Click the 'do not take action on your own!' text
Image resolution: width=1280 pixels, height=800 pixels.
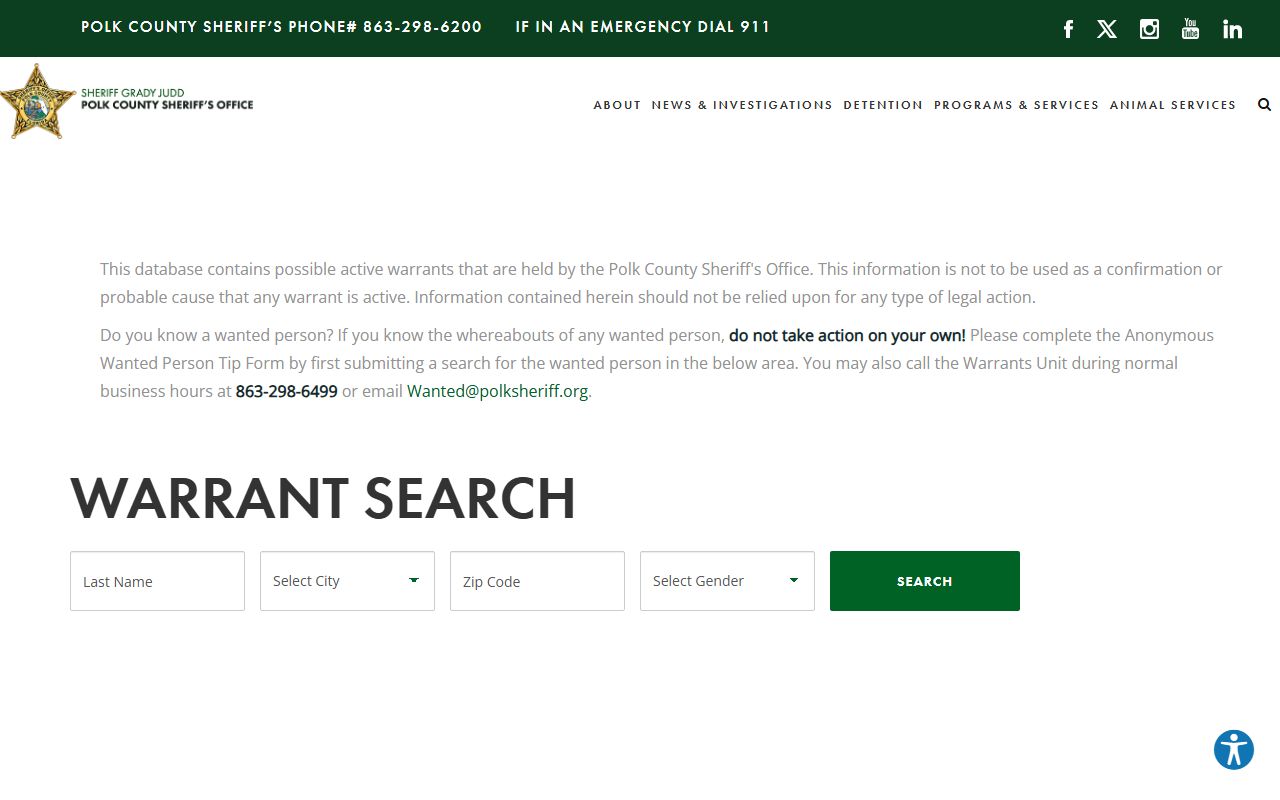click(847, 335)
